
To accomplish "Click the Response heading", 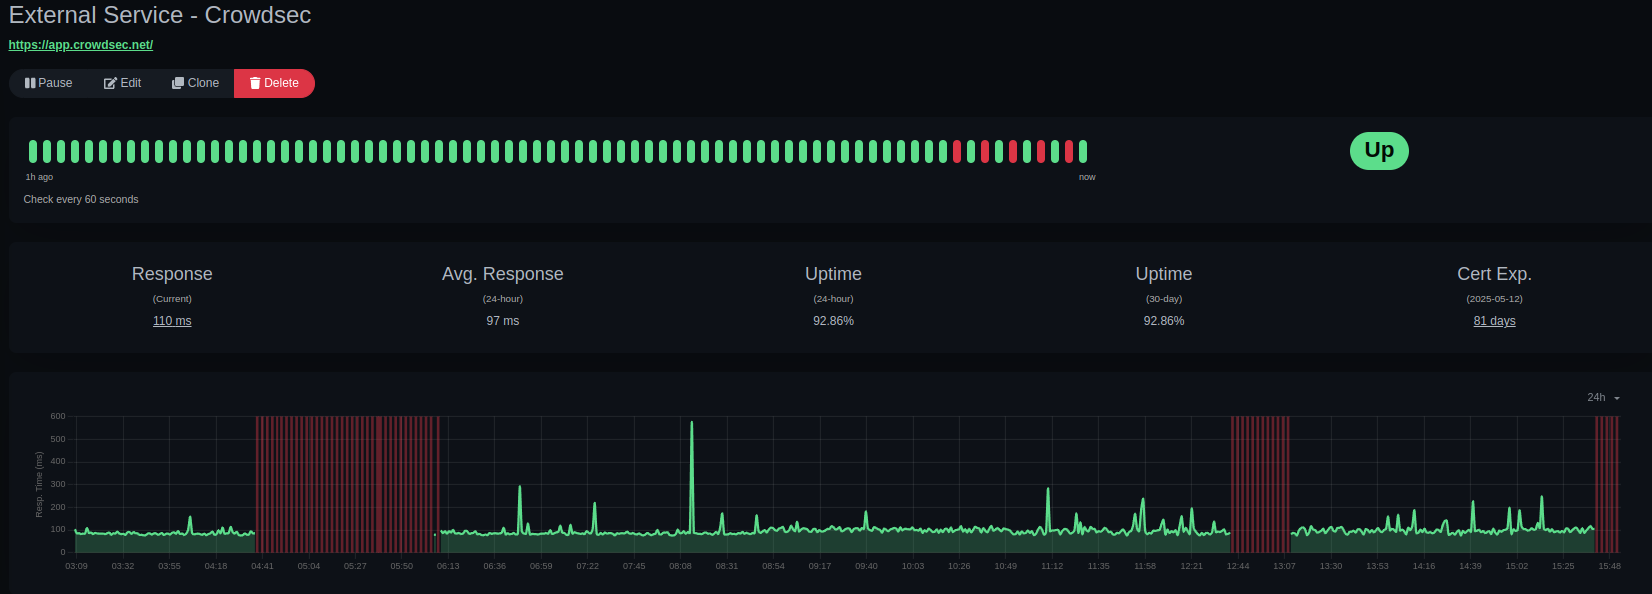I will [x=172, y=274].
